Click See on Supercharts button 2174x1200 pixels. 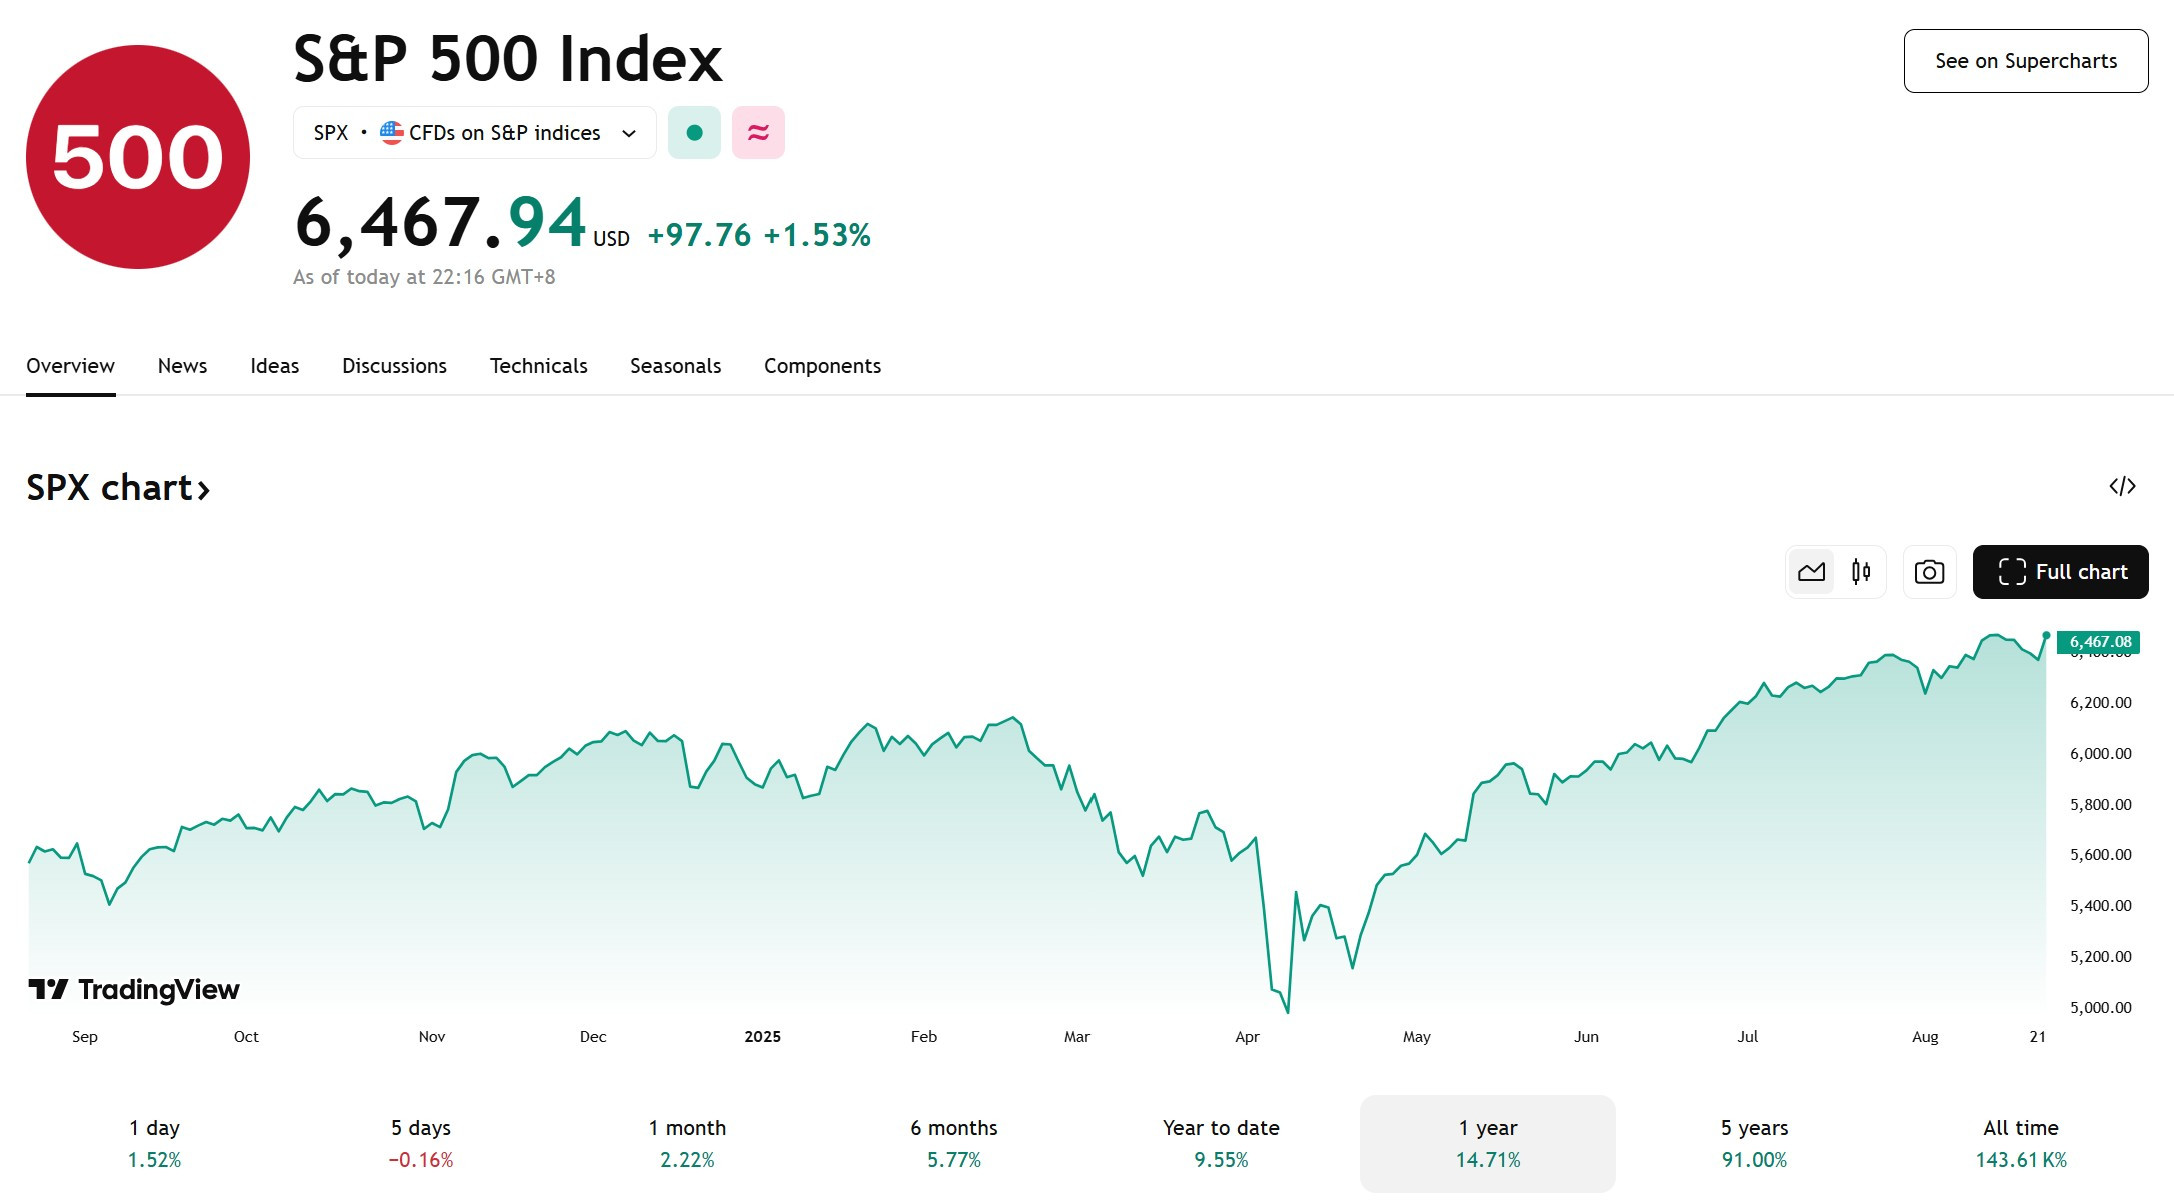click(x=2026, y=61)
